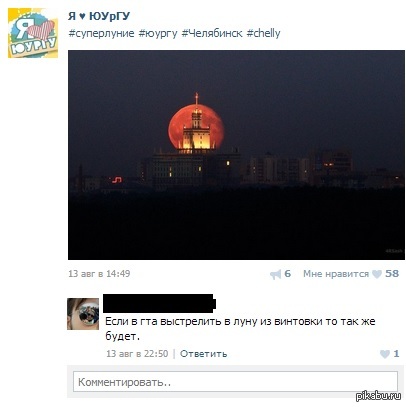Open the #Челябинск hashtag
The image size is (406, 407).
[x=212, y=33]
